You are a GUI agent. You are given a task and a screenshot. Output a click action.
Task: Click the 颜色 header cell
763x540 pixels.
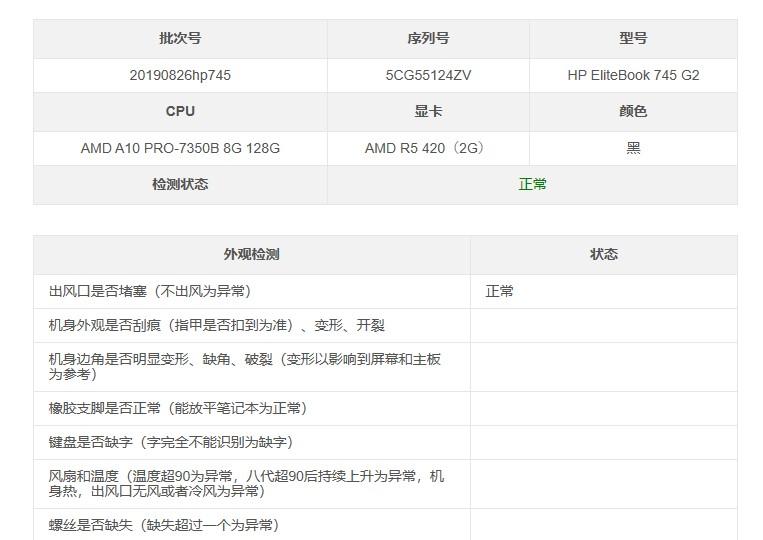click(x=633, y=111)
